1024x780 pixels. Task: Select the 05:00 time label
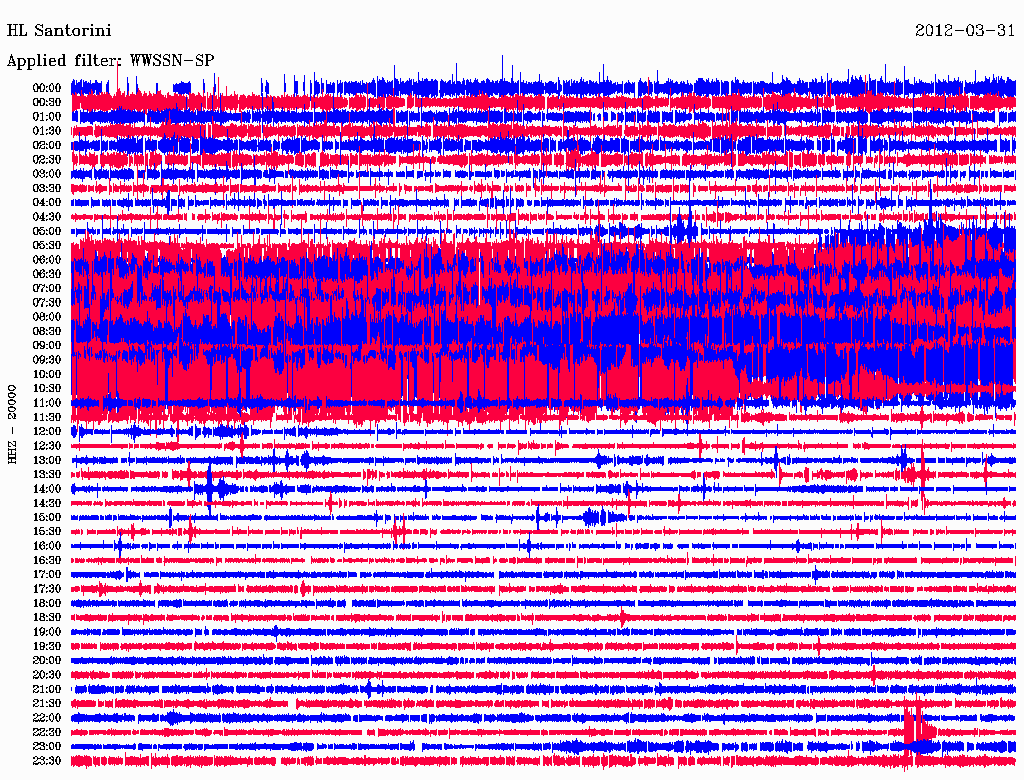coord(47,231)
